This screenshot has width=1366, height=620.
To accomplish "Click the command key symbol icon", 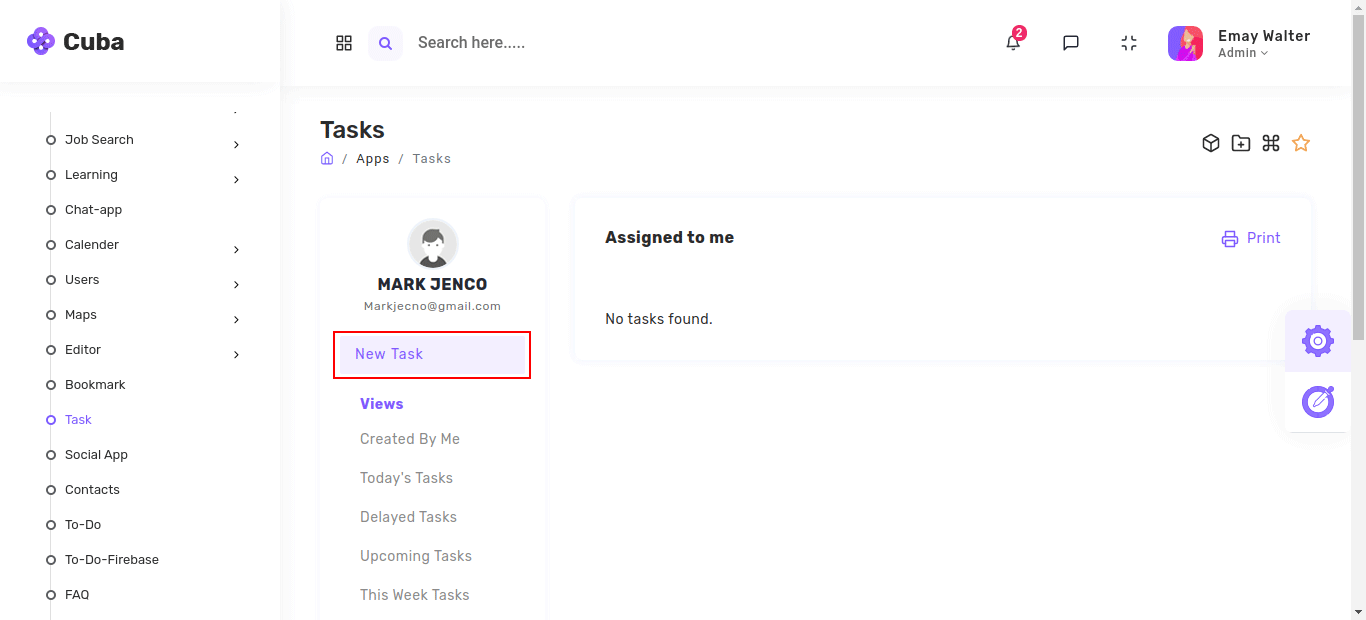I will [1271, 143].
